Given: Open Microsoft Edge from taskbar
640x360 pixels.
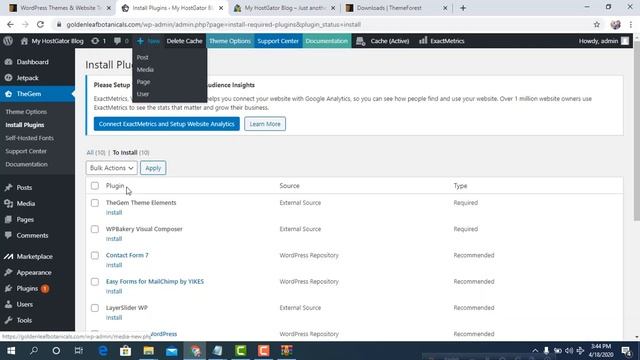Looking at the screenshot, I should 103,351.
